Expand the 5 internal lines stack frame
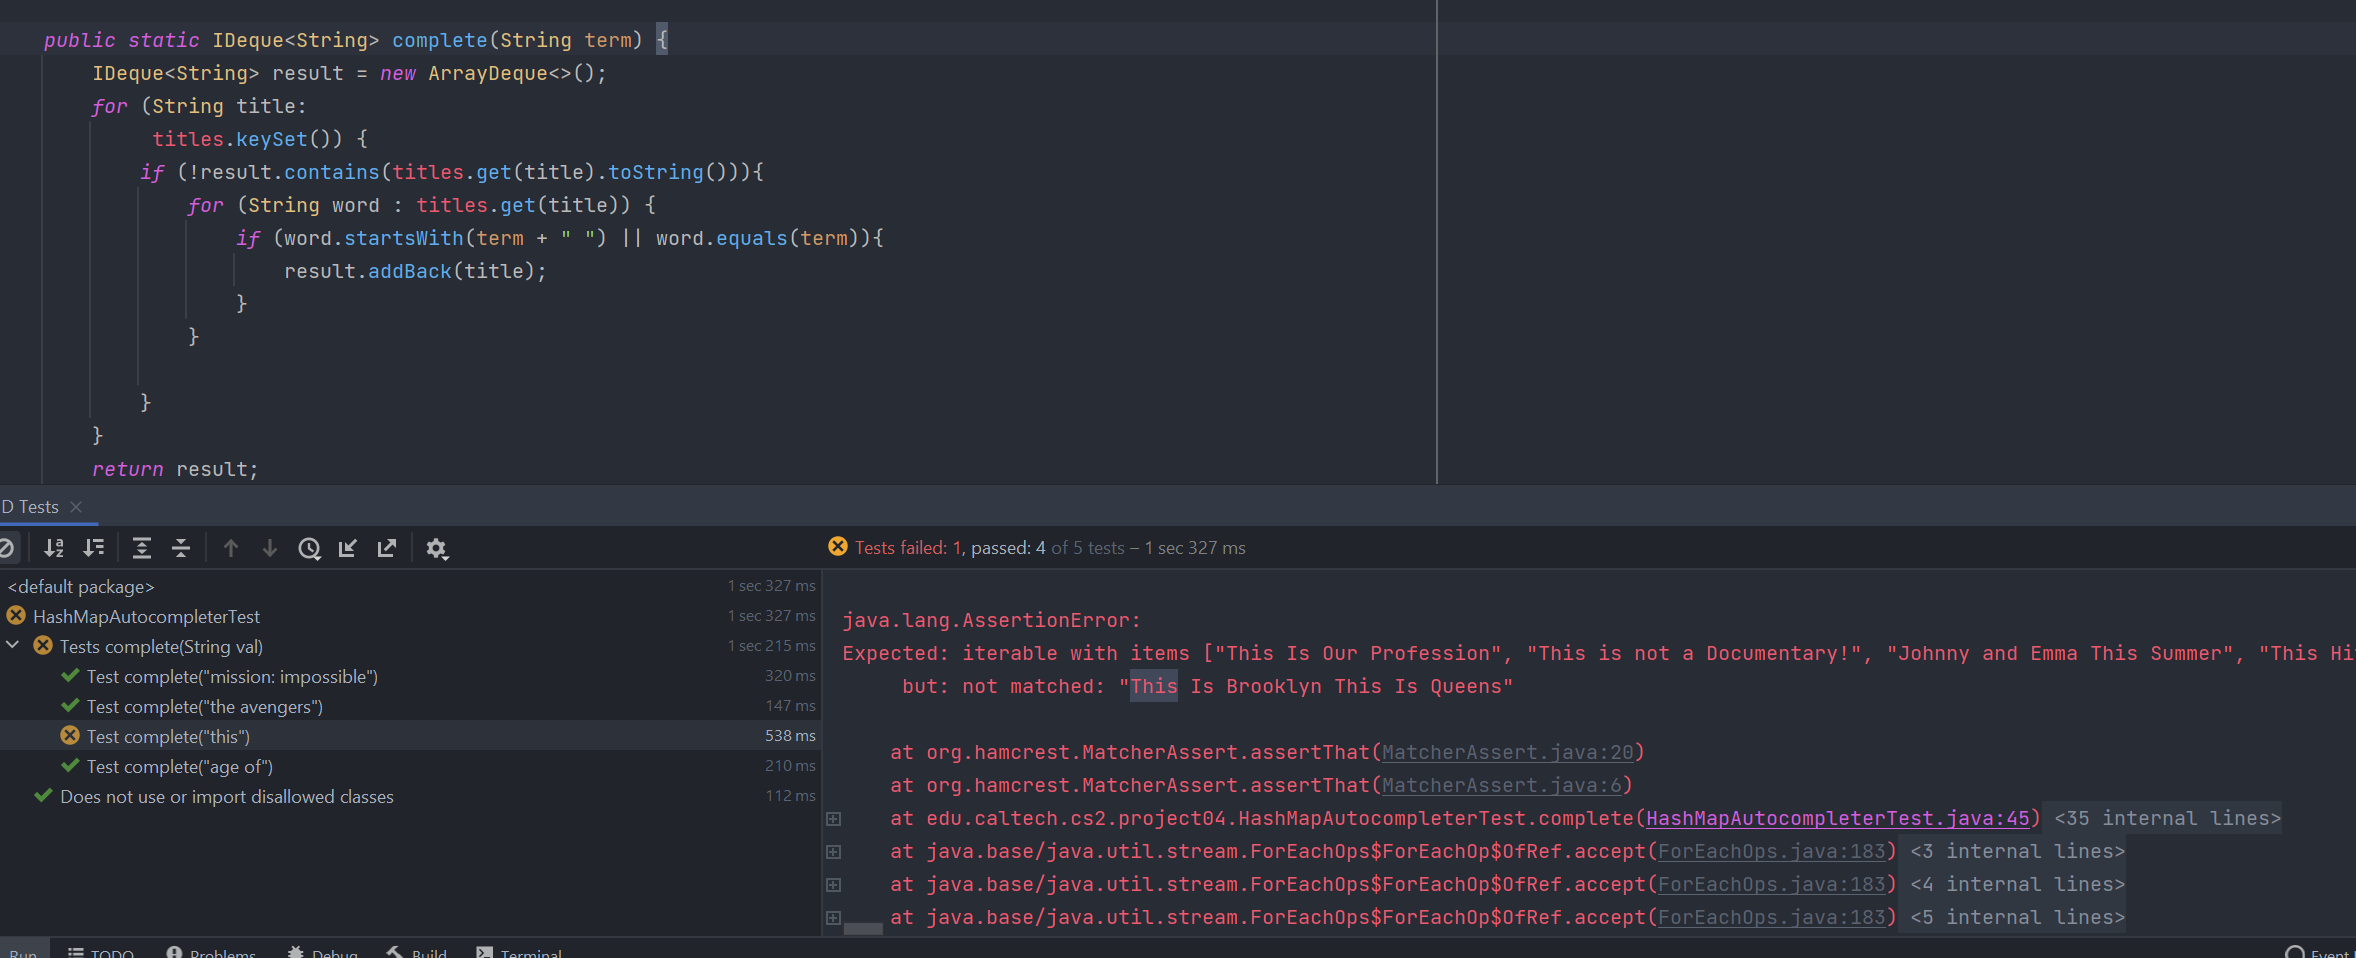This screenshot has height=958, width=2356. (833, 918)
